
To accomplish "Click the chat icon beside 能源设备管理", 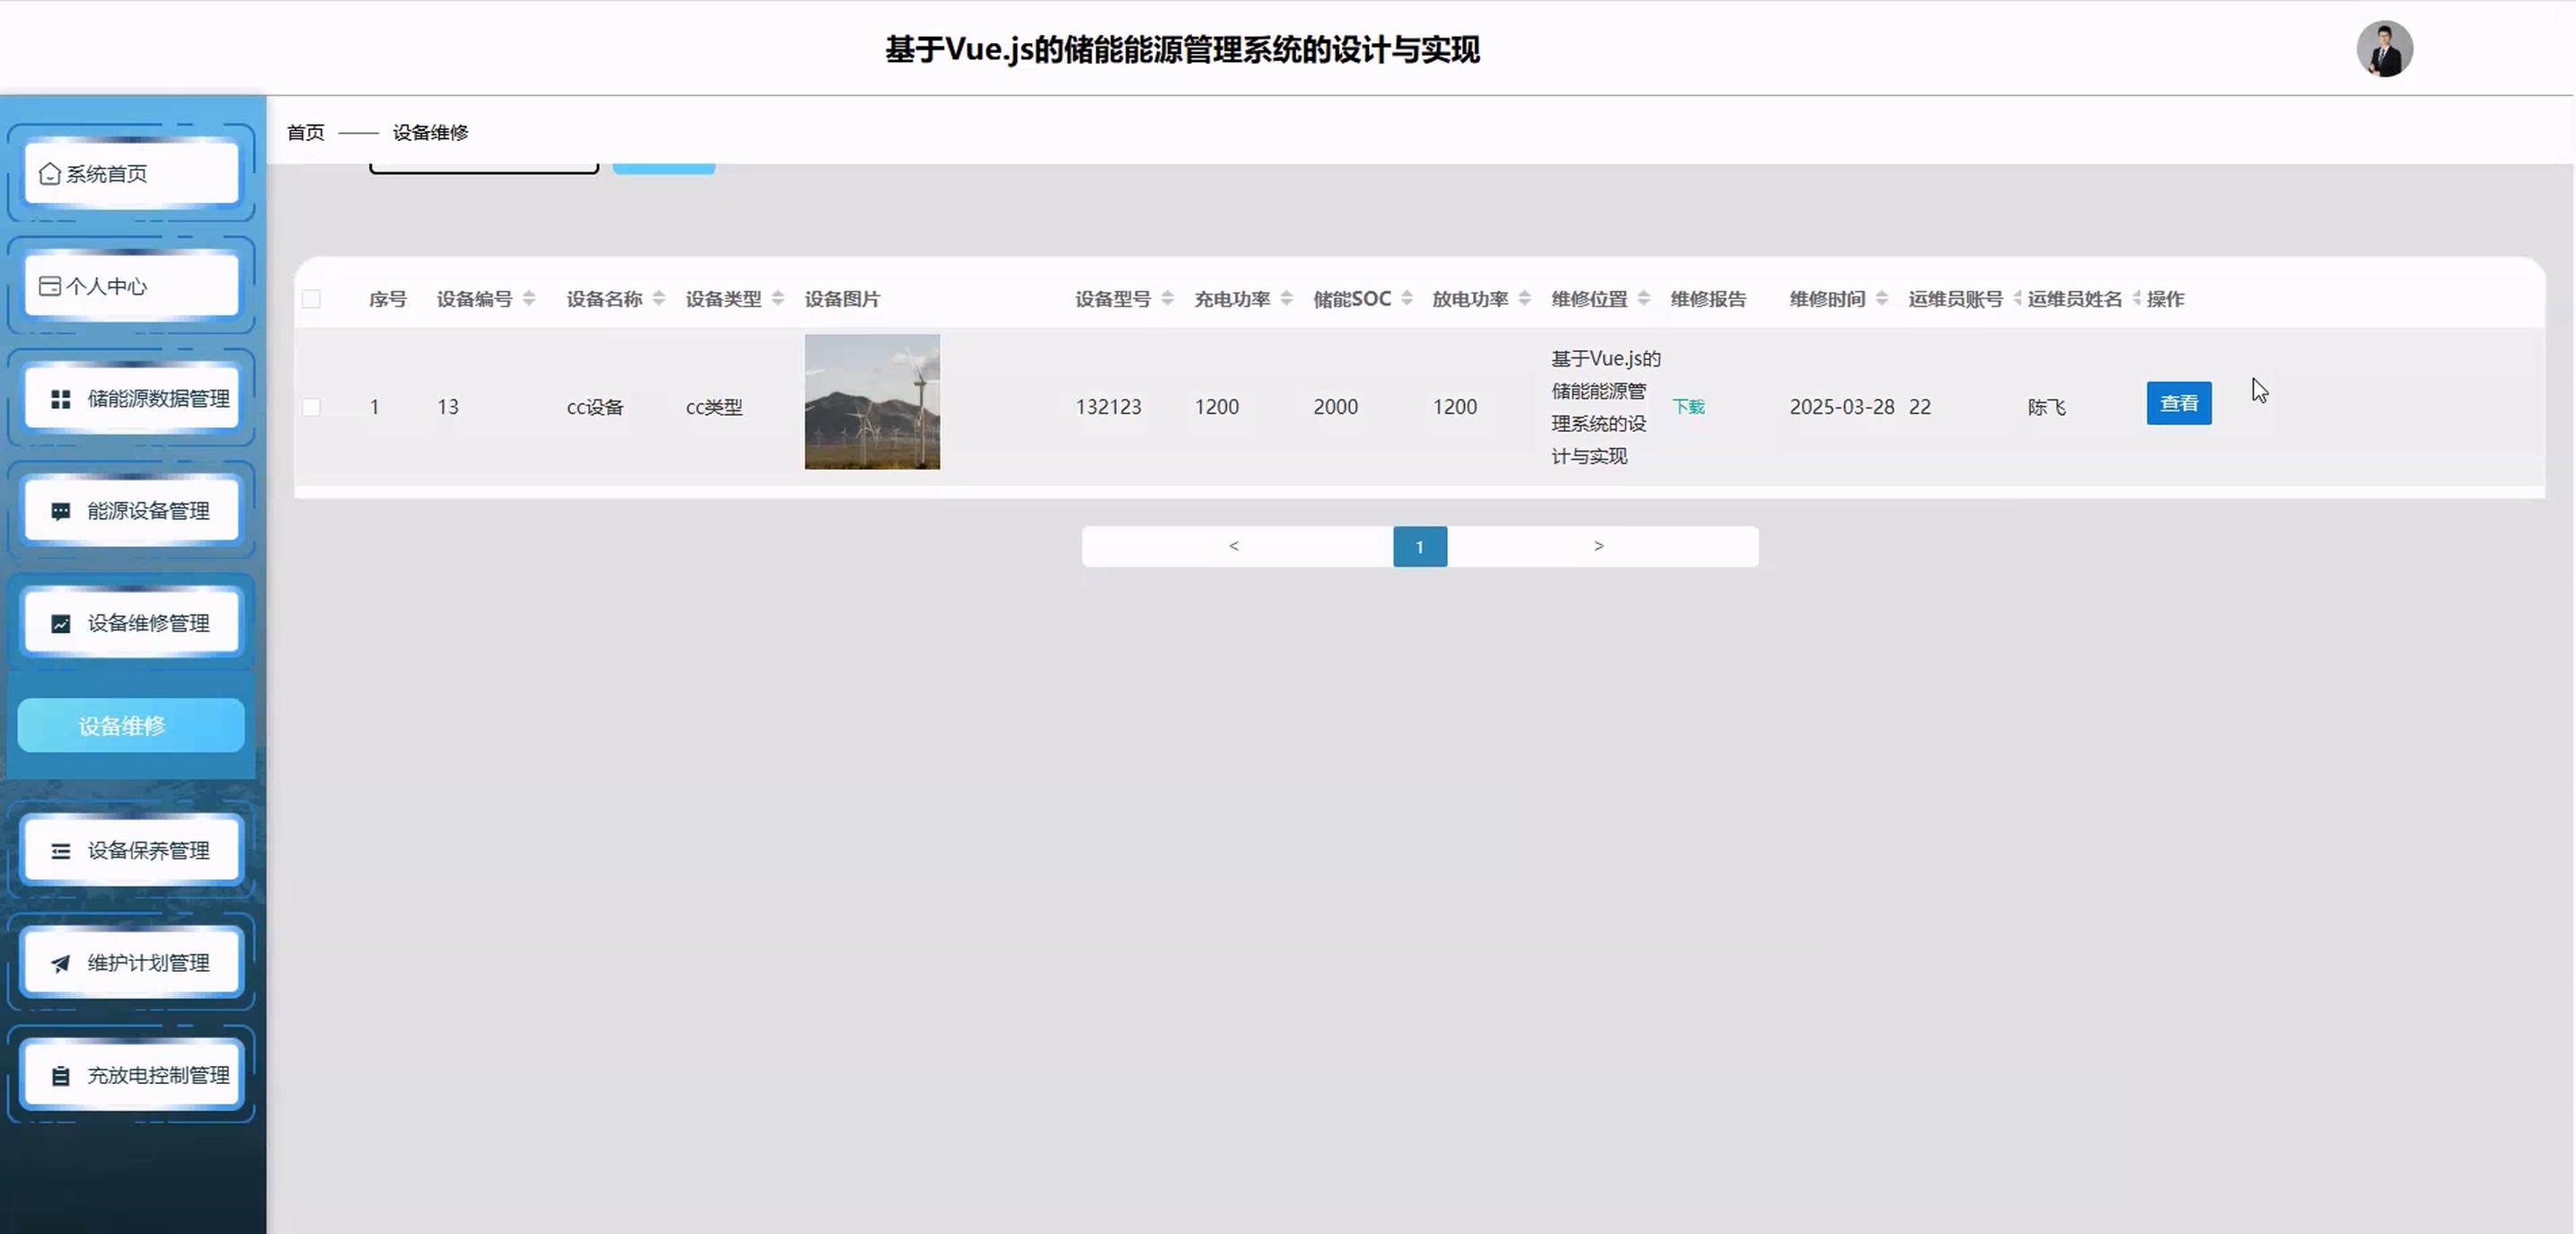I will click(61, 511).
